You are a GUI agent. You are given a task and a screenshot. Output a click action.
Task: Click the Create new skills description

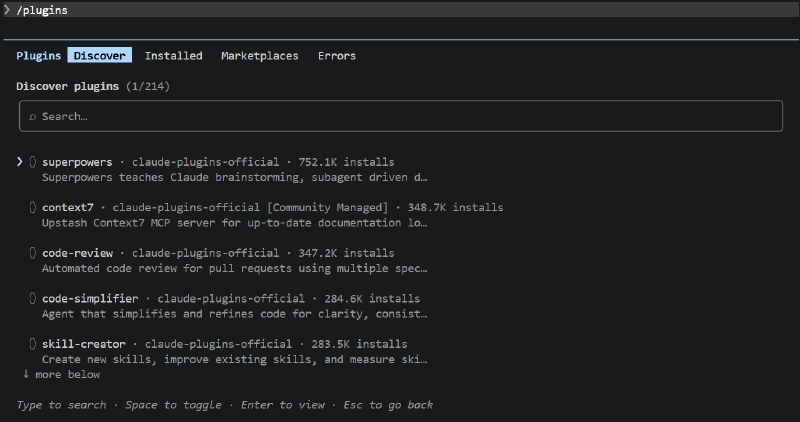coord(235,359)
